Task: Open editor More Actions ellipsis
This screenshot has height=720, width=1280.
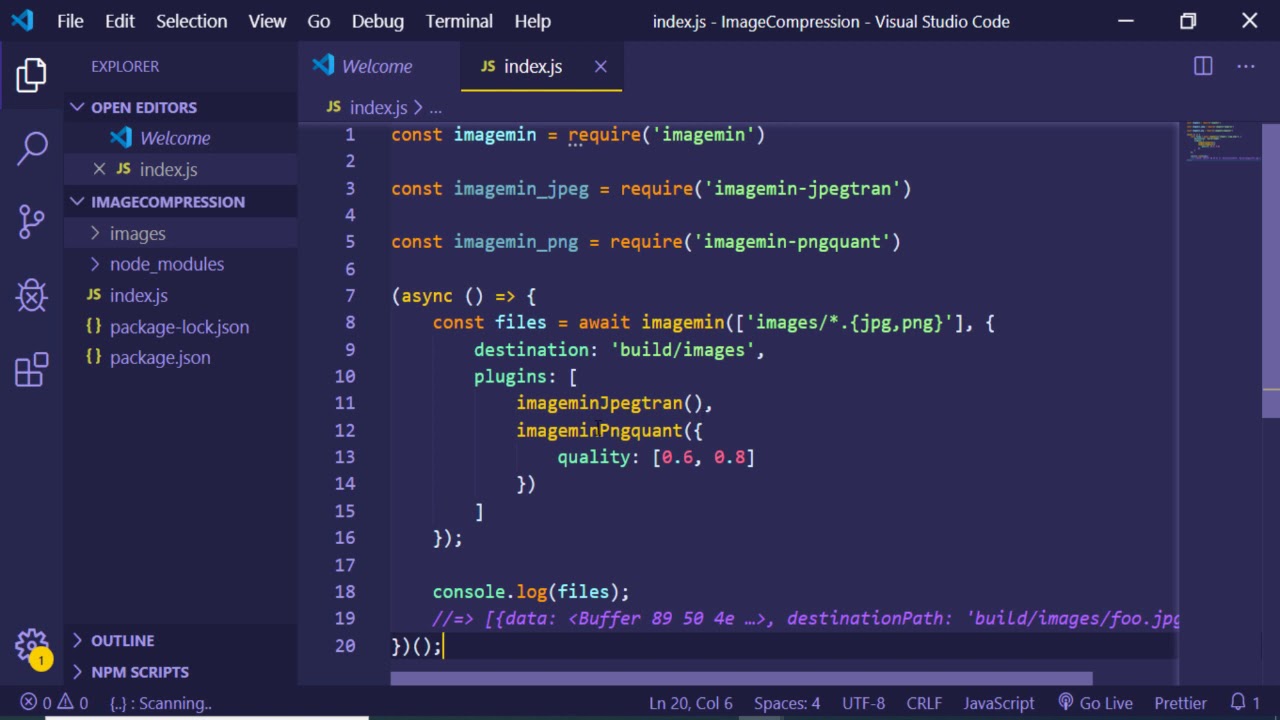Action: pos(1245,66)
